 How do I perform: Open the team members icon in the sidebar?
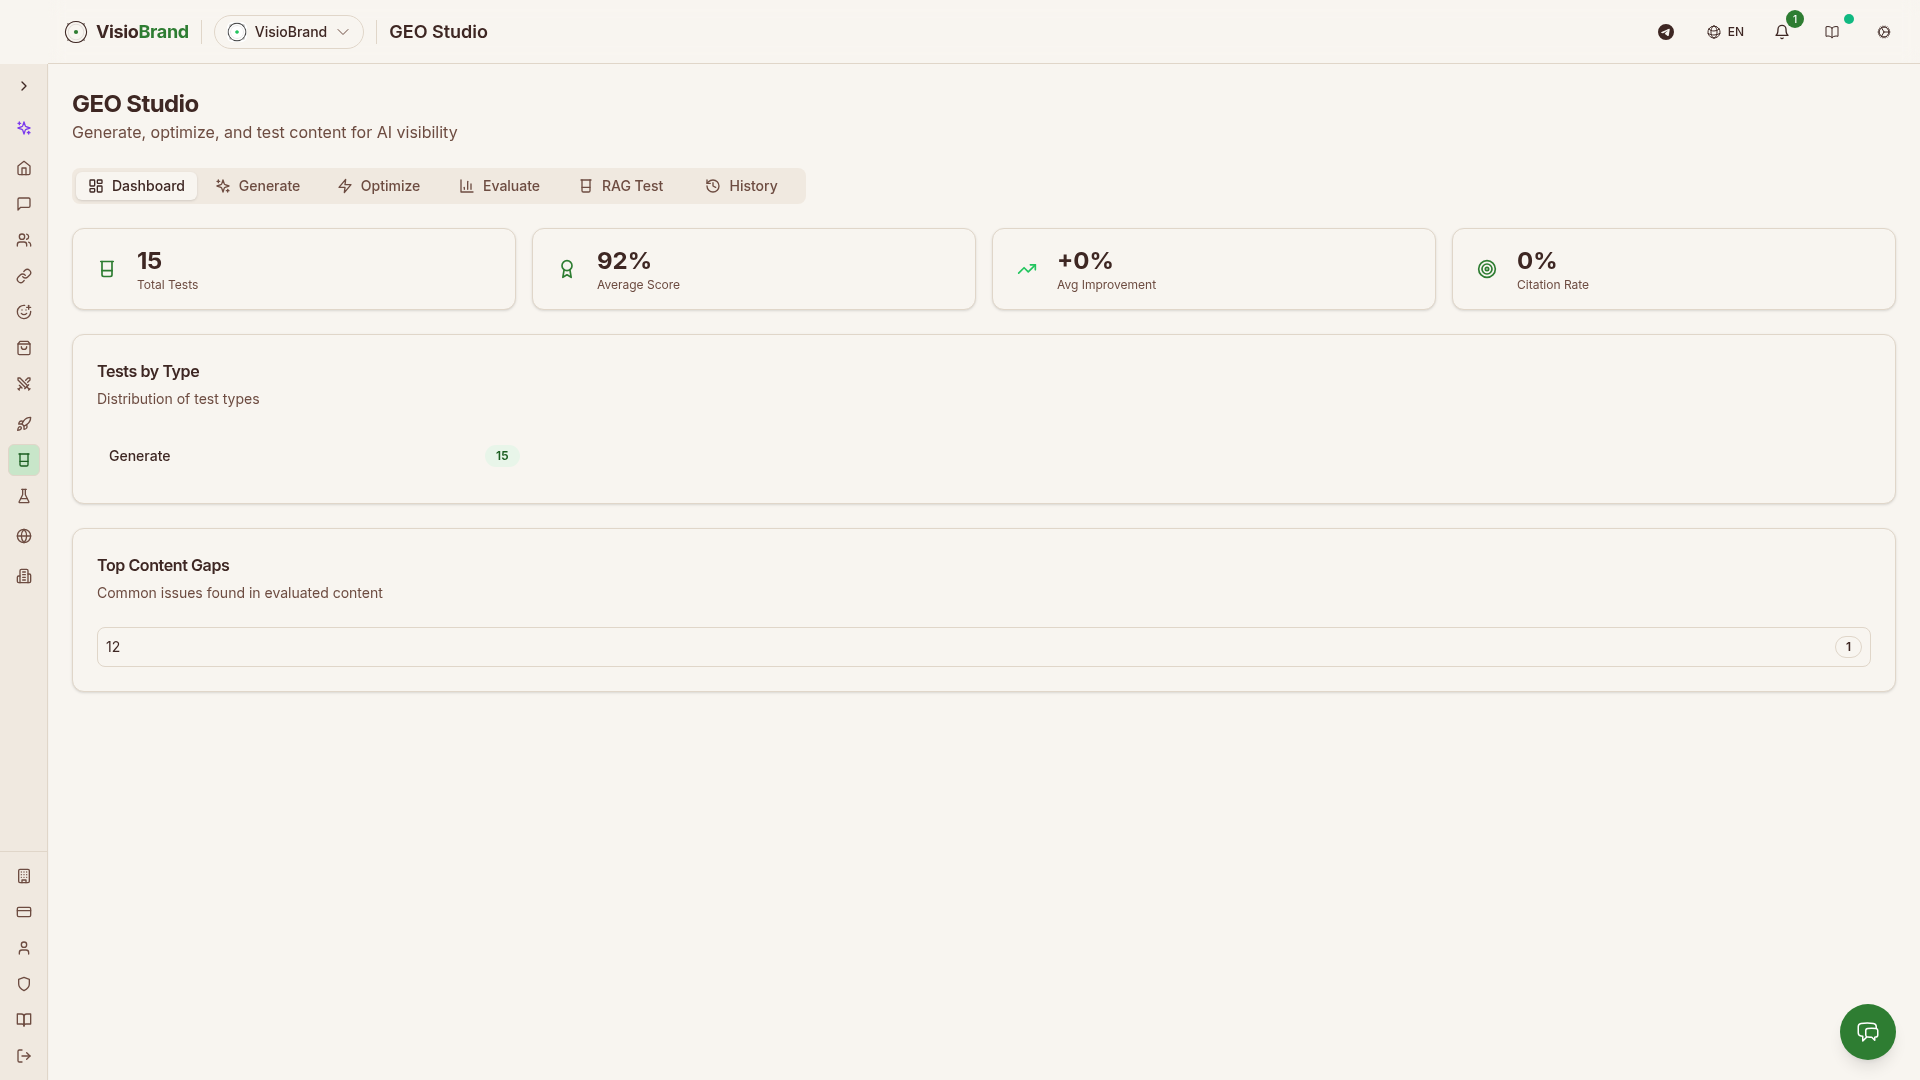click(24, 240)
